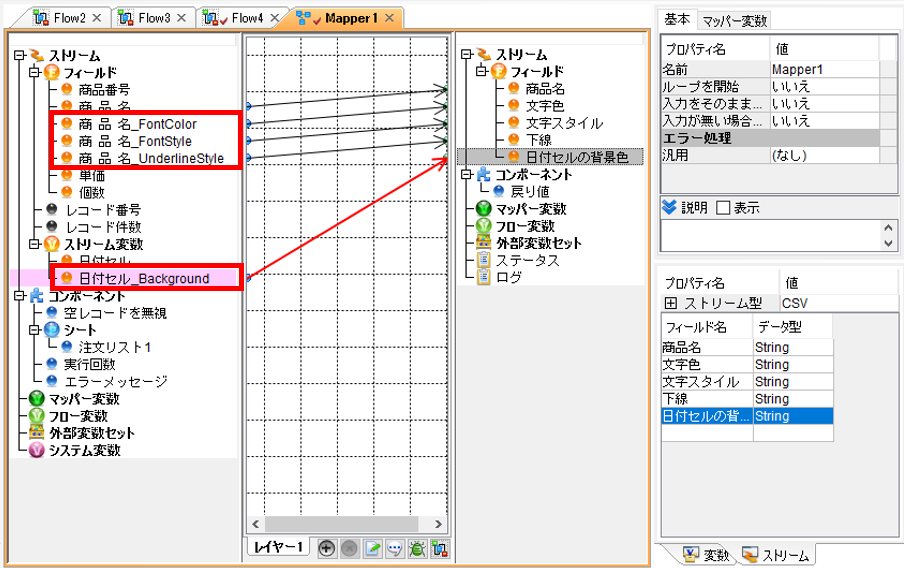This screenshot has height=568, width=904.
Task: Close the Mapper1 tab
Action: 389,18
